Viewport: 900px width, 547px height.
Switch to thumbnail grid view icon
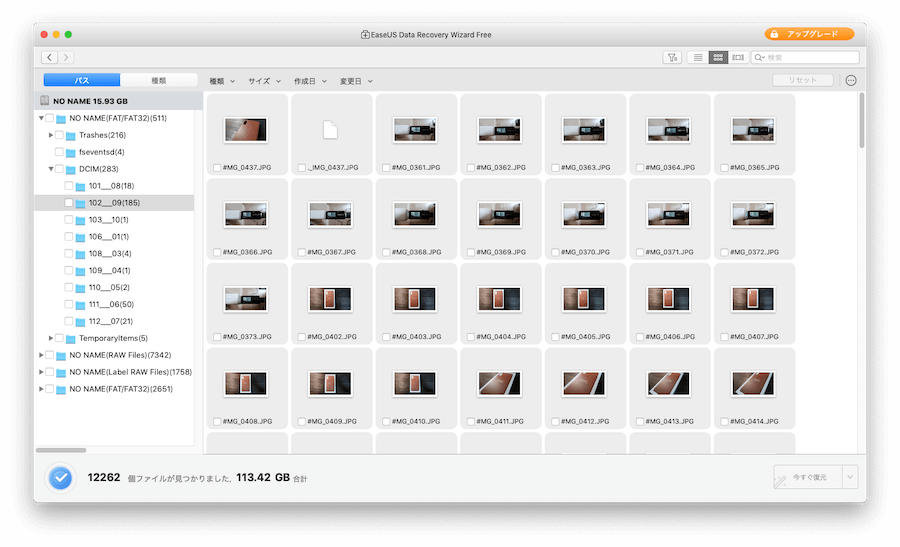pos(718,57)
